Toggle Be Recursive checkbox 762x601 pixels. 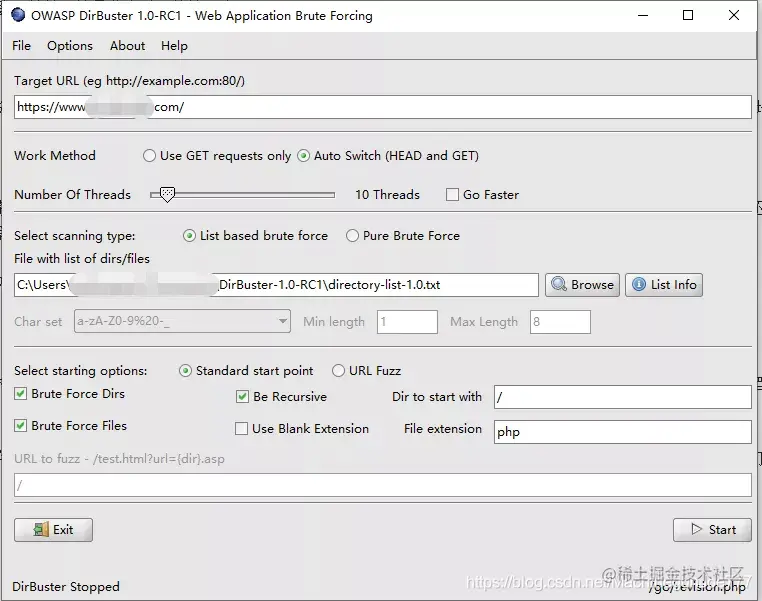(242, 396)
